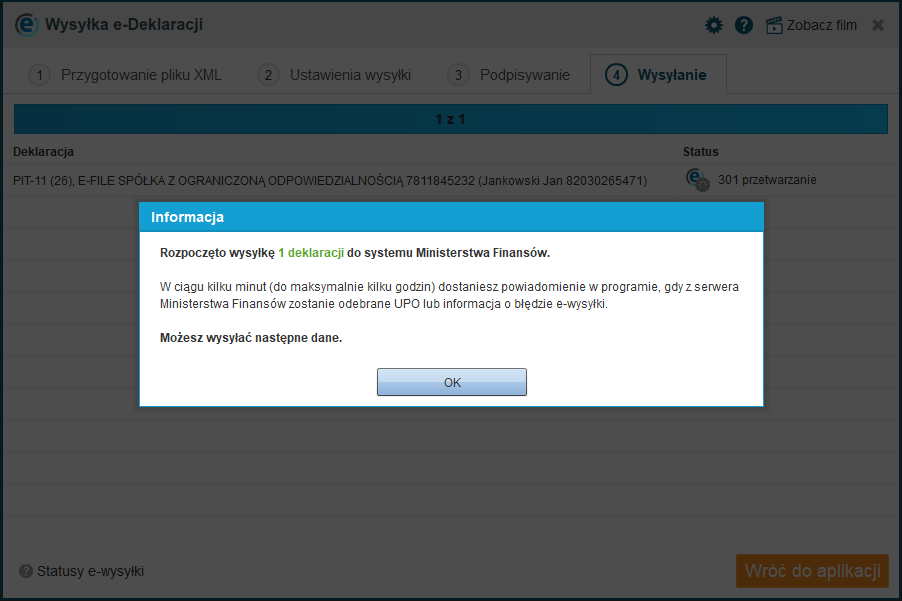Click the OK button in Informacja dialog
The height and width of the screenshot is (601, 902).
[x=452, y=382]
